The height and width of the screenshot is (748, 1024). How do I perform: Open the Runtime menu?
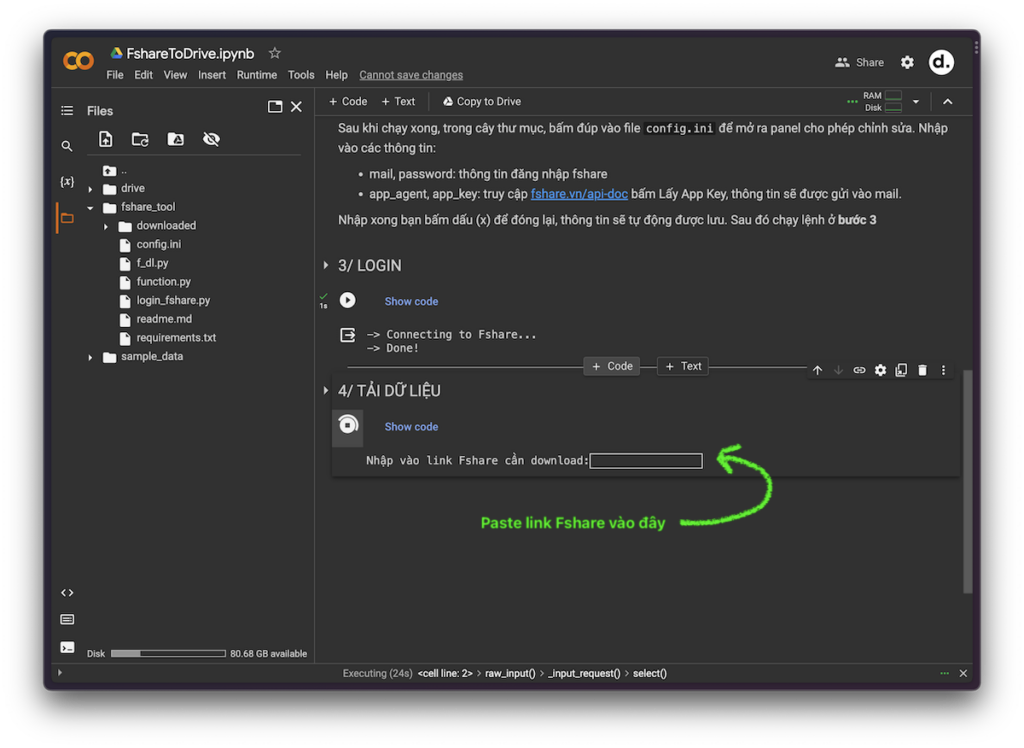click(257, 75)
